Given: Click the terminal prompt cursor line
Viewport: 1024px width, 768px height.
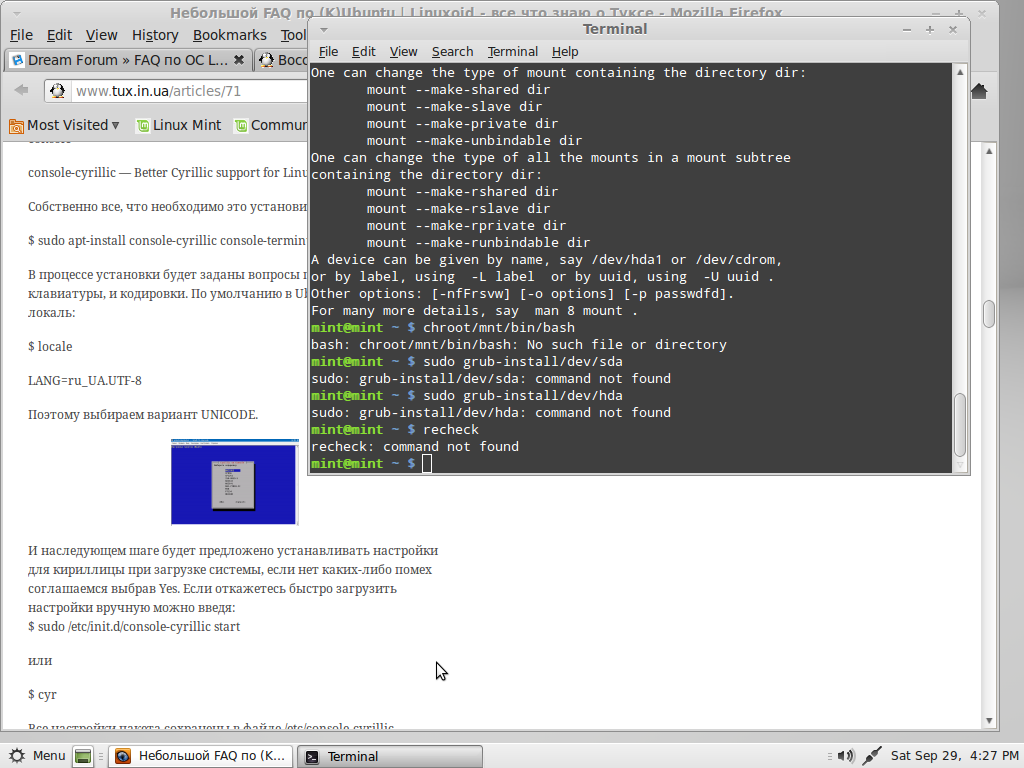Looking at the screenshot, I should click(x=426, y=464).
